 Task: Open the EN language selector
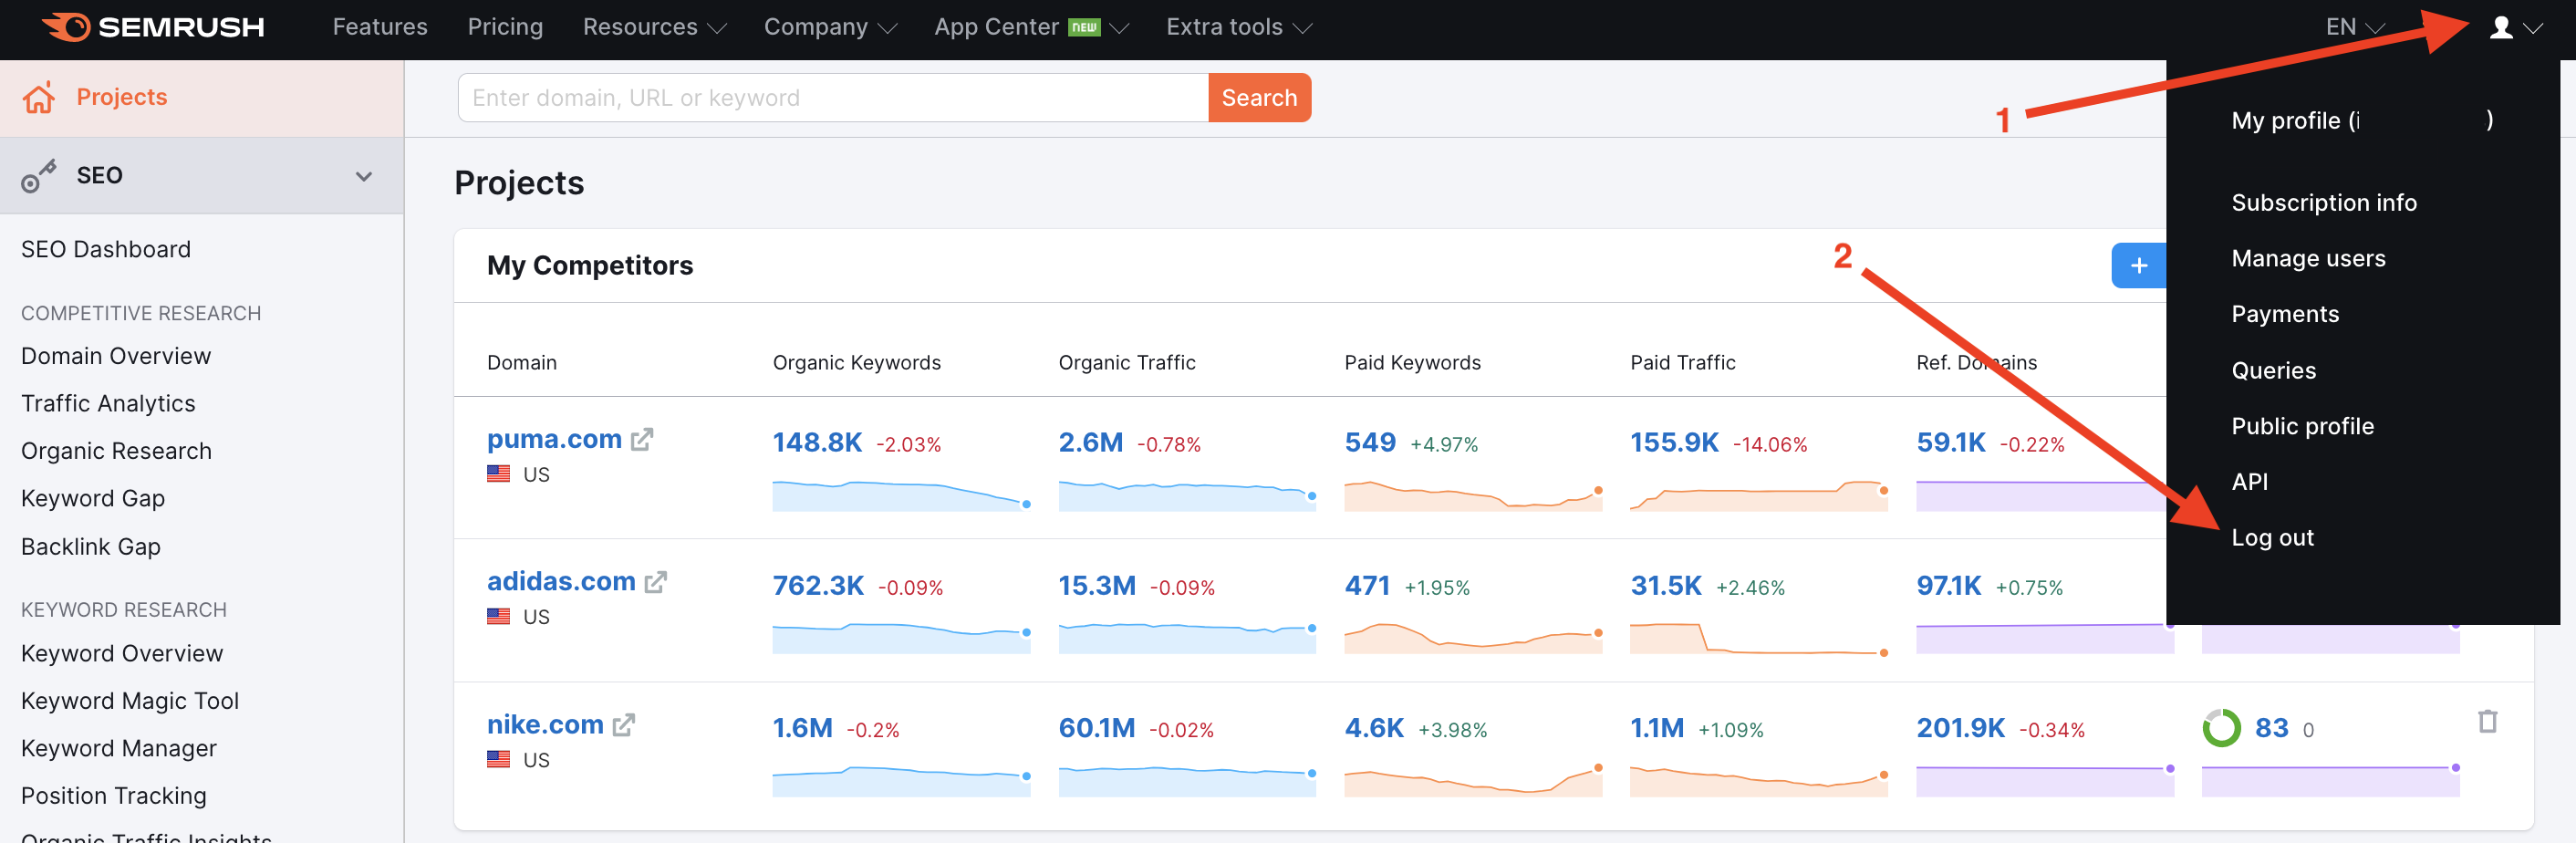2355,27
